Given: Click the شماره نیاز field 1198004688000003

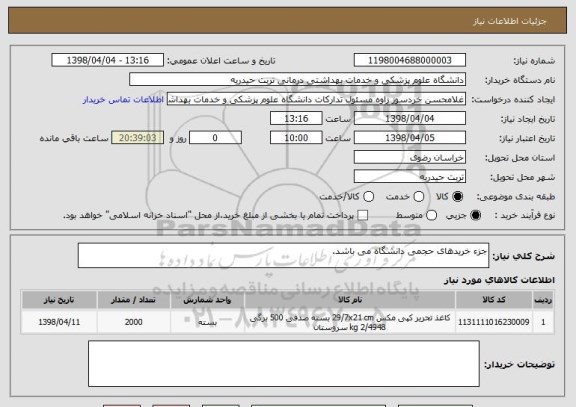Looking at the screenshot, I should [x=410, y=60].
